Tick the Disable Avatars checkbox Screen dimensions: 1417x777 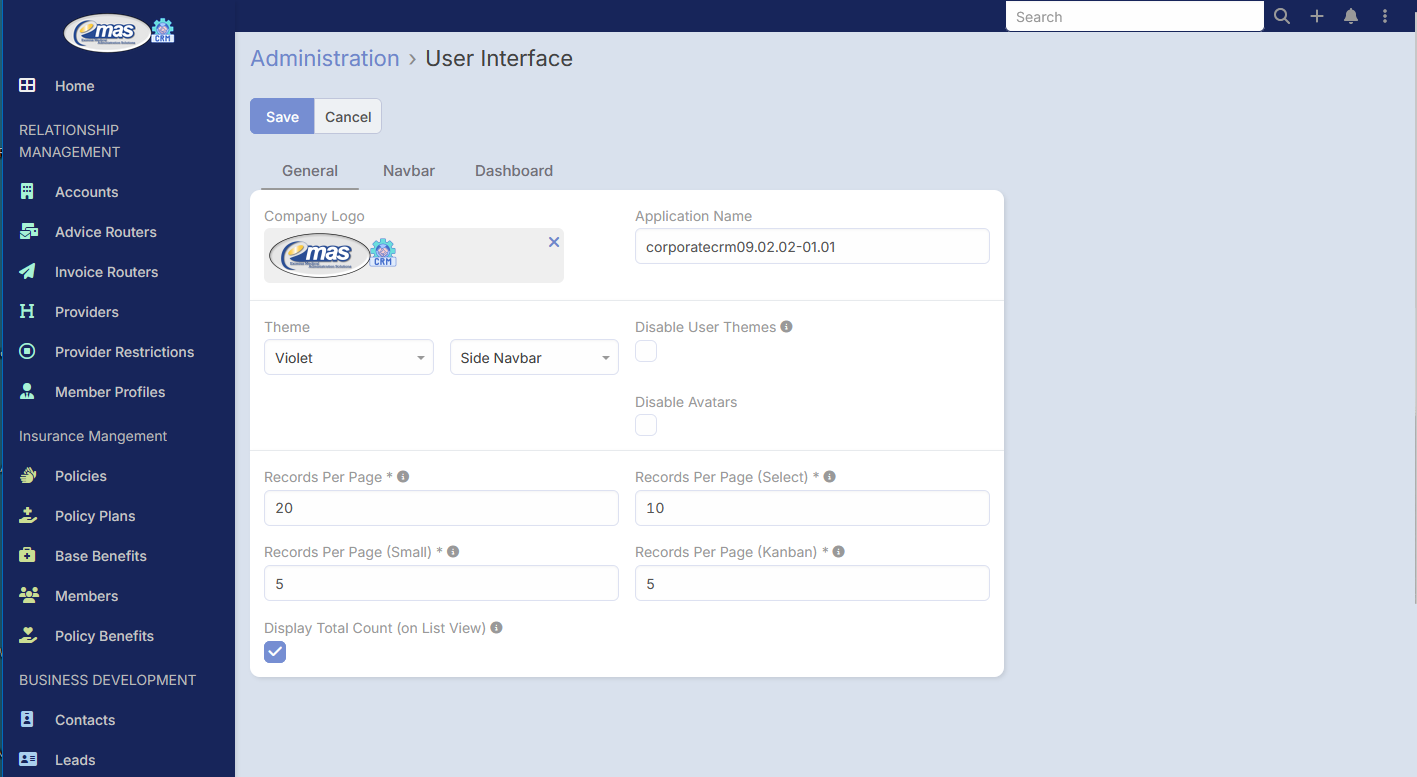pyautogui.click(x=646, y=425)
